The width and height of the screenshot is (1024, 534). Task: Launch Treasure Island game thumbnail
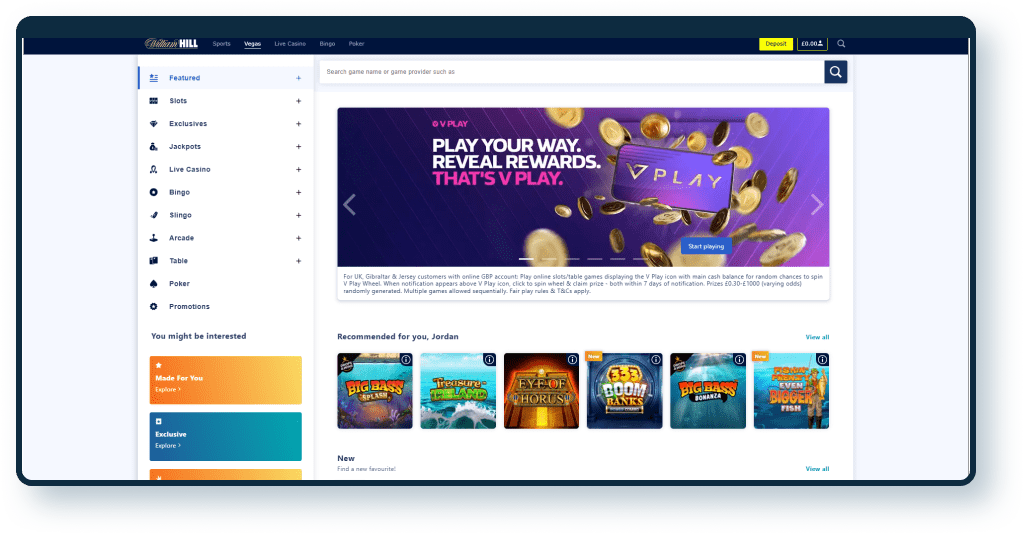point(458,391)
